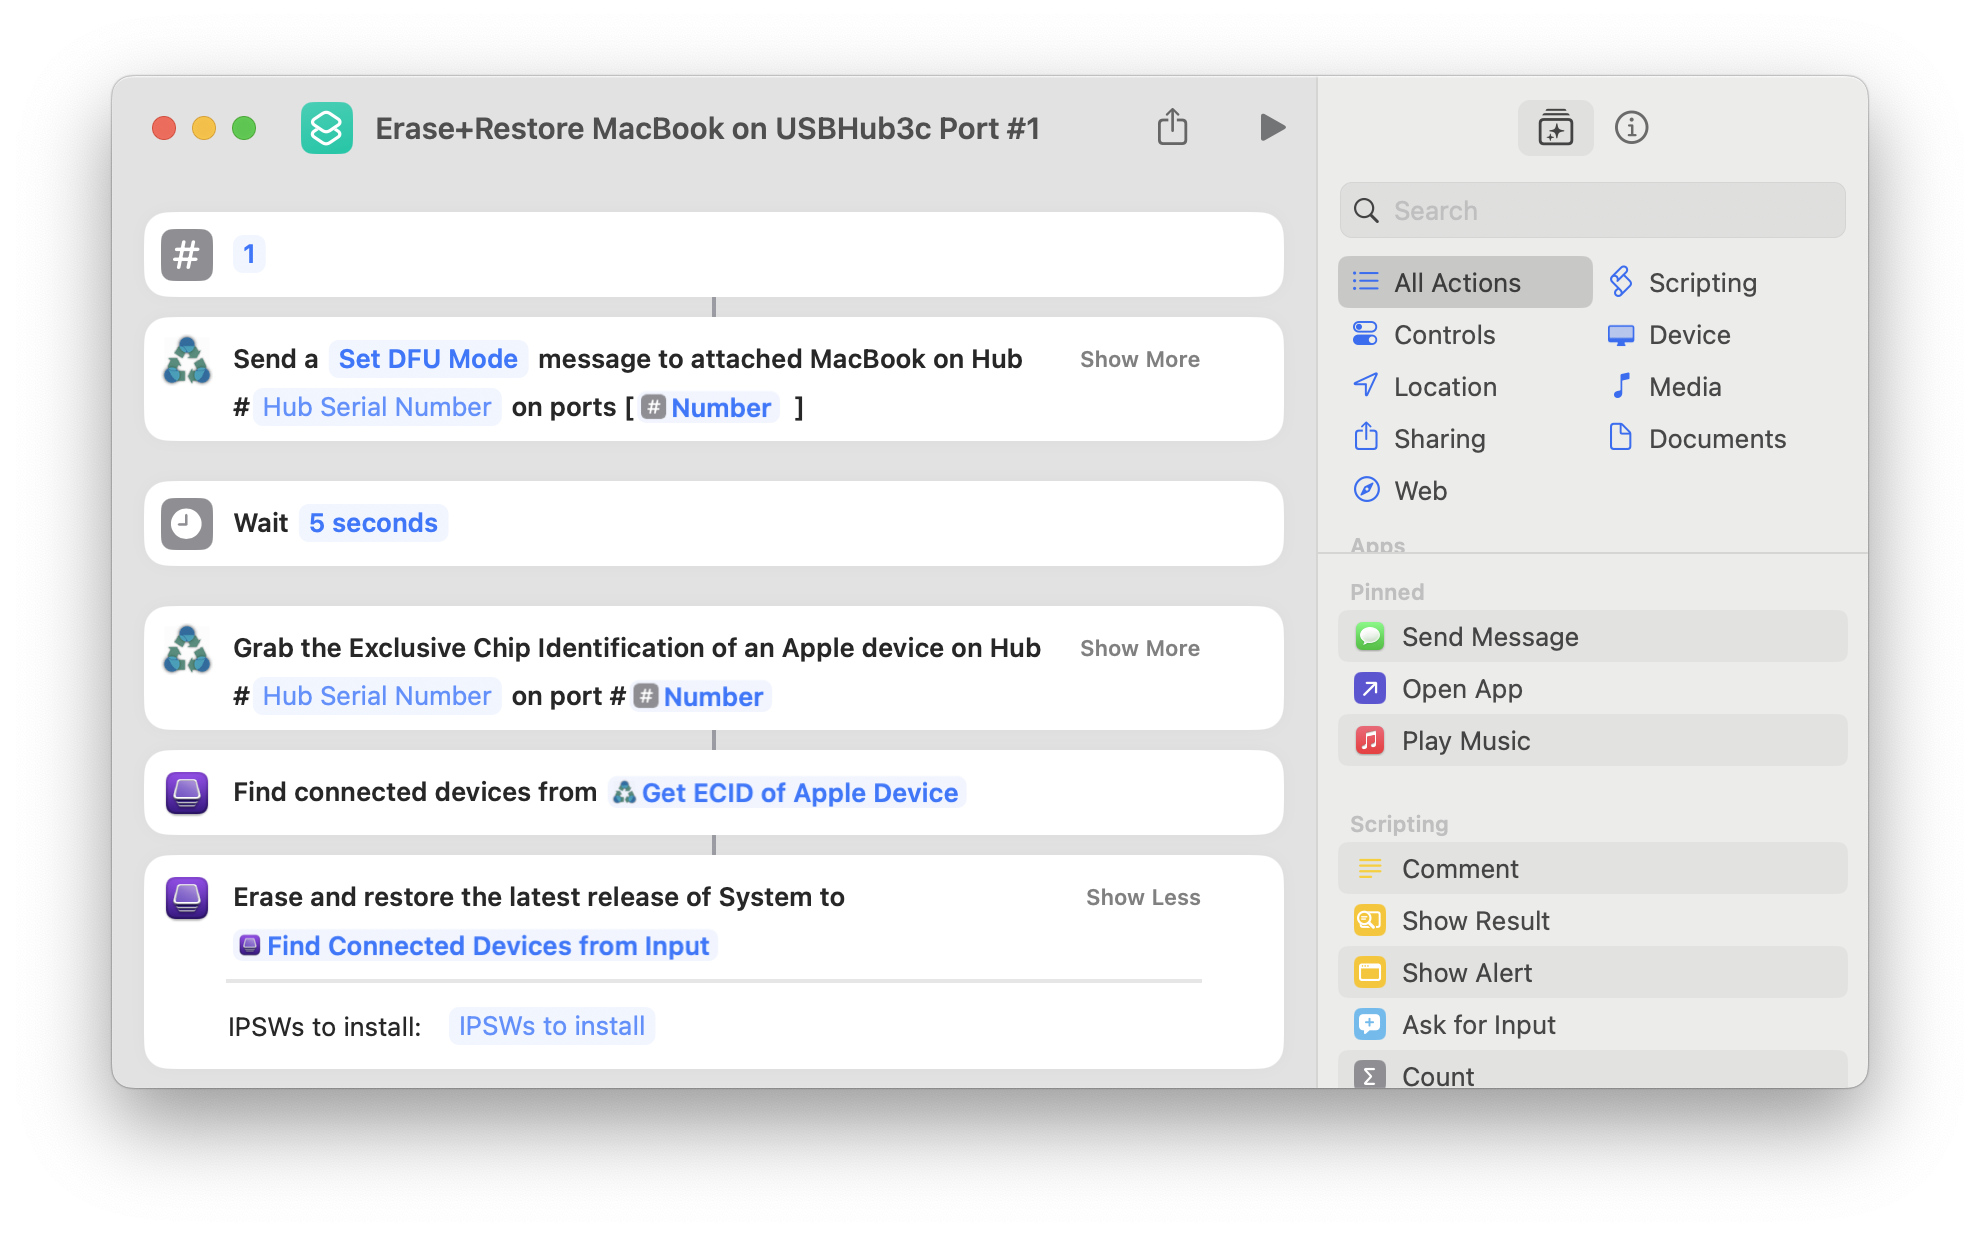Collapse the Erase and restore step Show Less
Screen dimensions: 1980x1236
[x=1142, y=897]
